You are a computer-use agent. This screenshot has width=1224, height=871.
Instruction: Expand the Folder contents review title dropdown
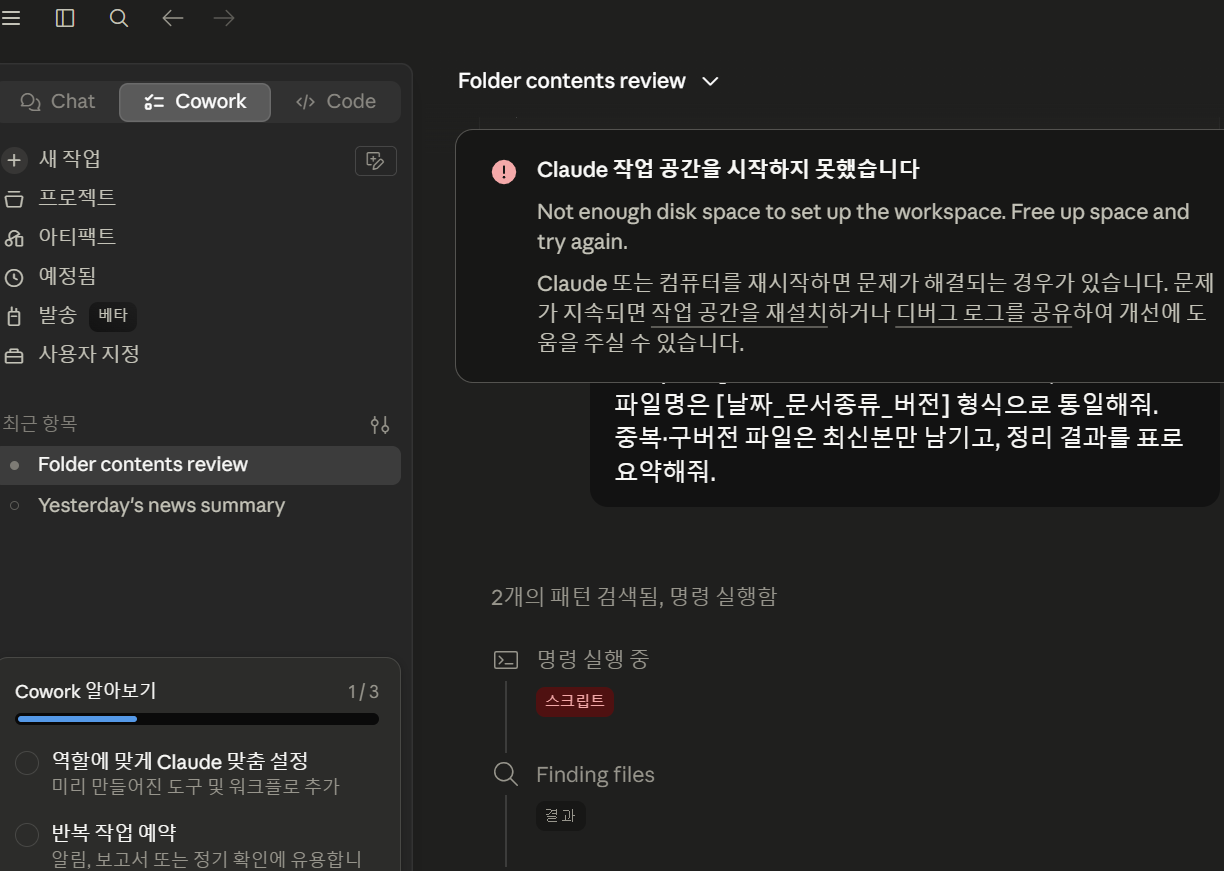(x=710, y=81)
